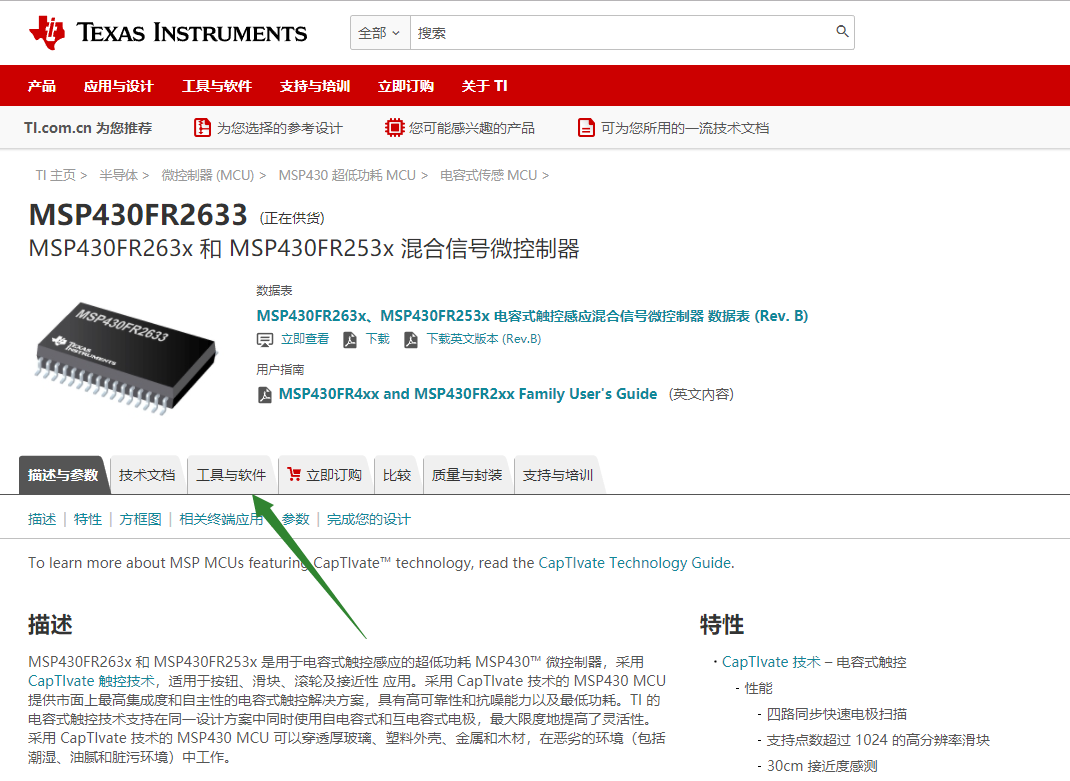1070x781 pixels.
Task: Go to 半导体 breadcrumb
Action: coord(118,175)
